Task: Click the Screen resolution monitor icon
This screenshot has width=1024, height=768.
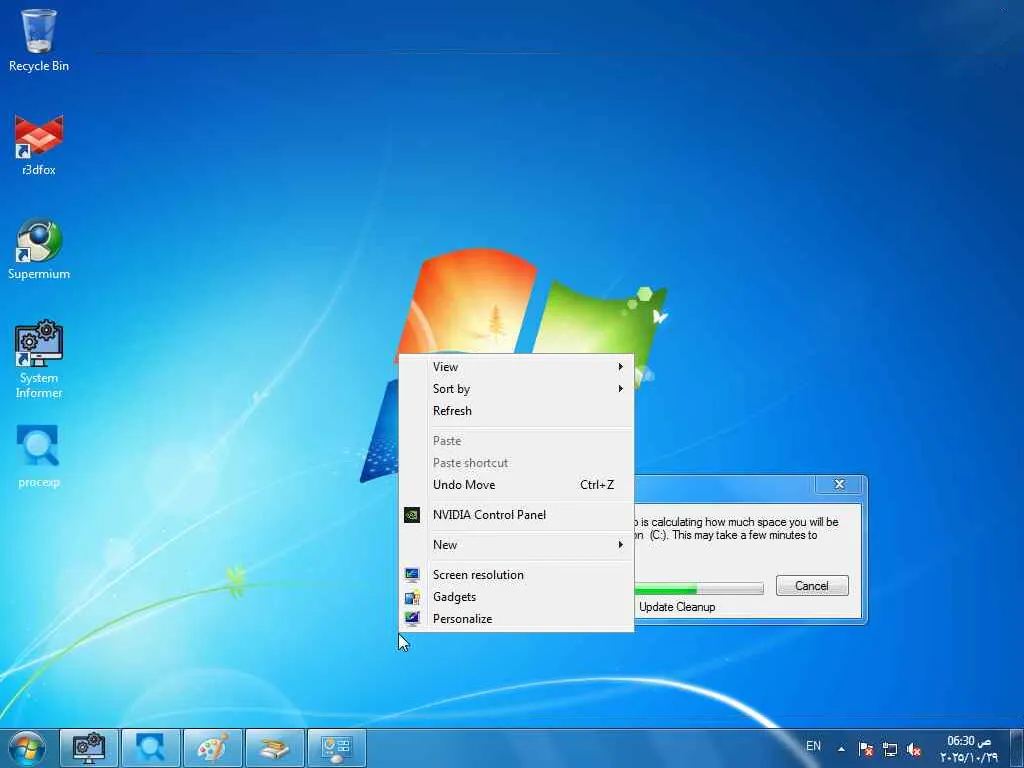Action: [x=412, y=575]
